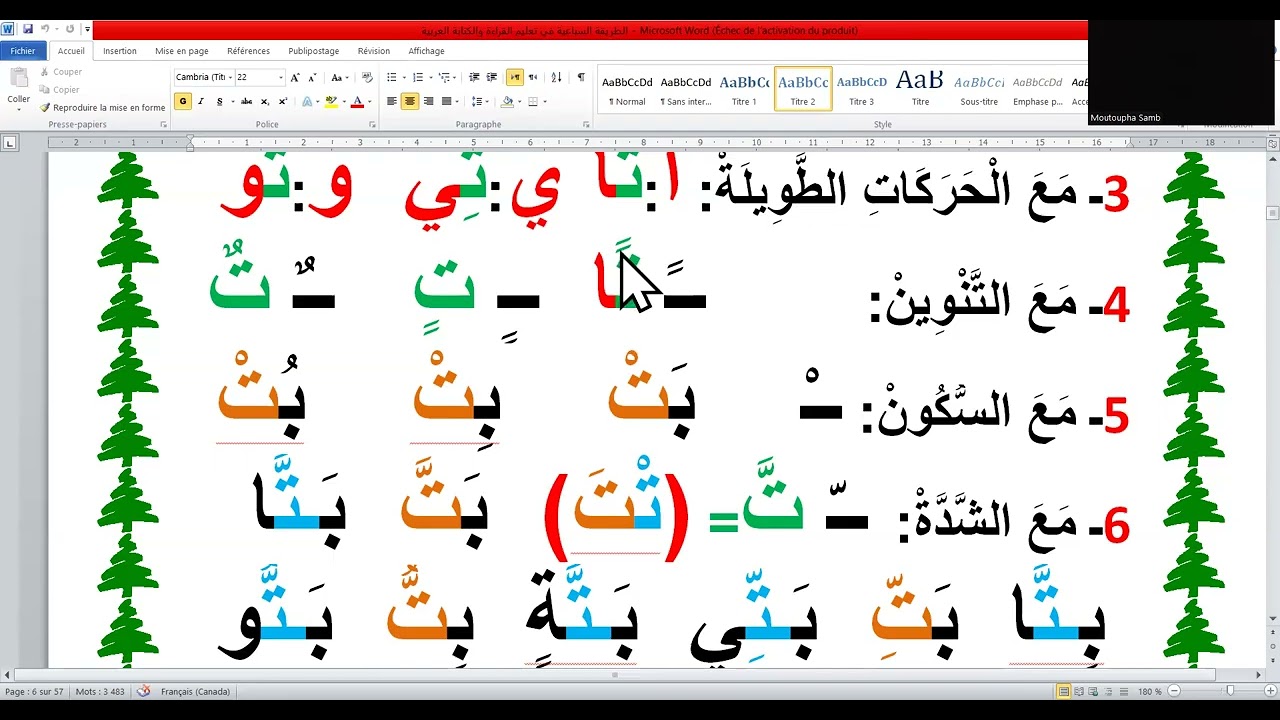The width and height of the screenshot is (1280, 720).
Task: Clear formatting with the eraser icon
Action: coord(367,77)
